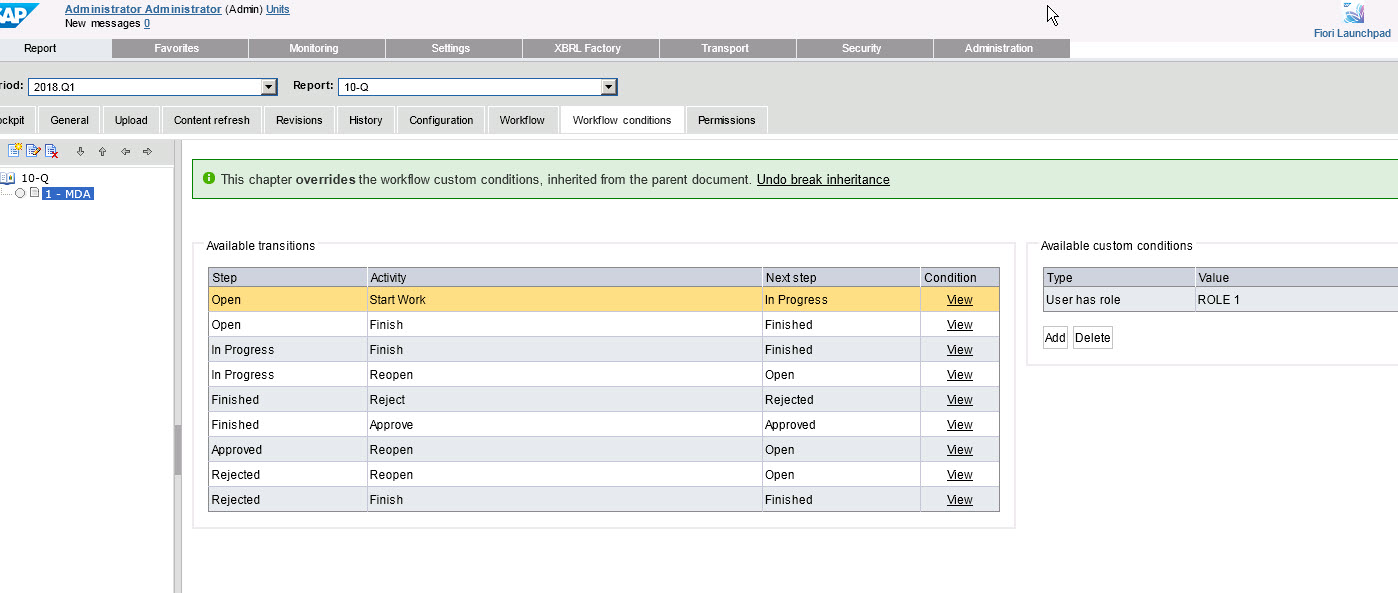View condition for Rejected Reopen transition
The image size is (1398, 593).
coord(960,475)
